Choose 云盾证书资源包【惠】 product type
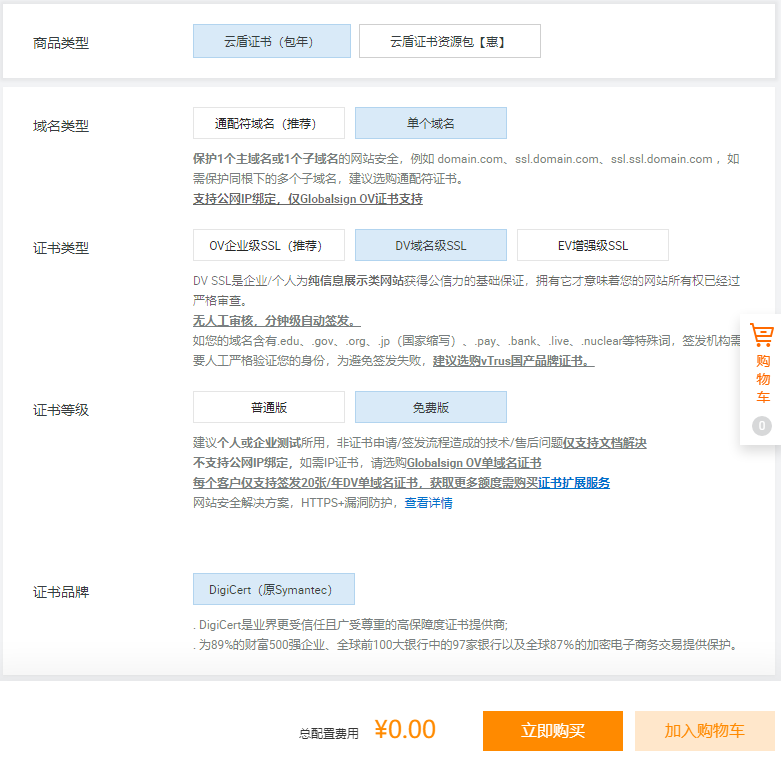This screenshot has width=781, height=761. click(x=449, y=41)
